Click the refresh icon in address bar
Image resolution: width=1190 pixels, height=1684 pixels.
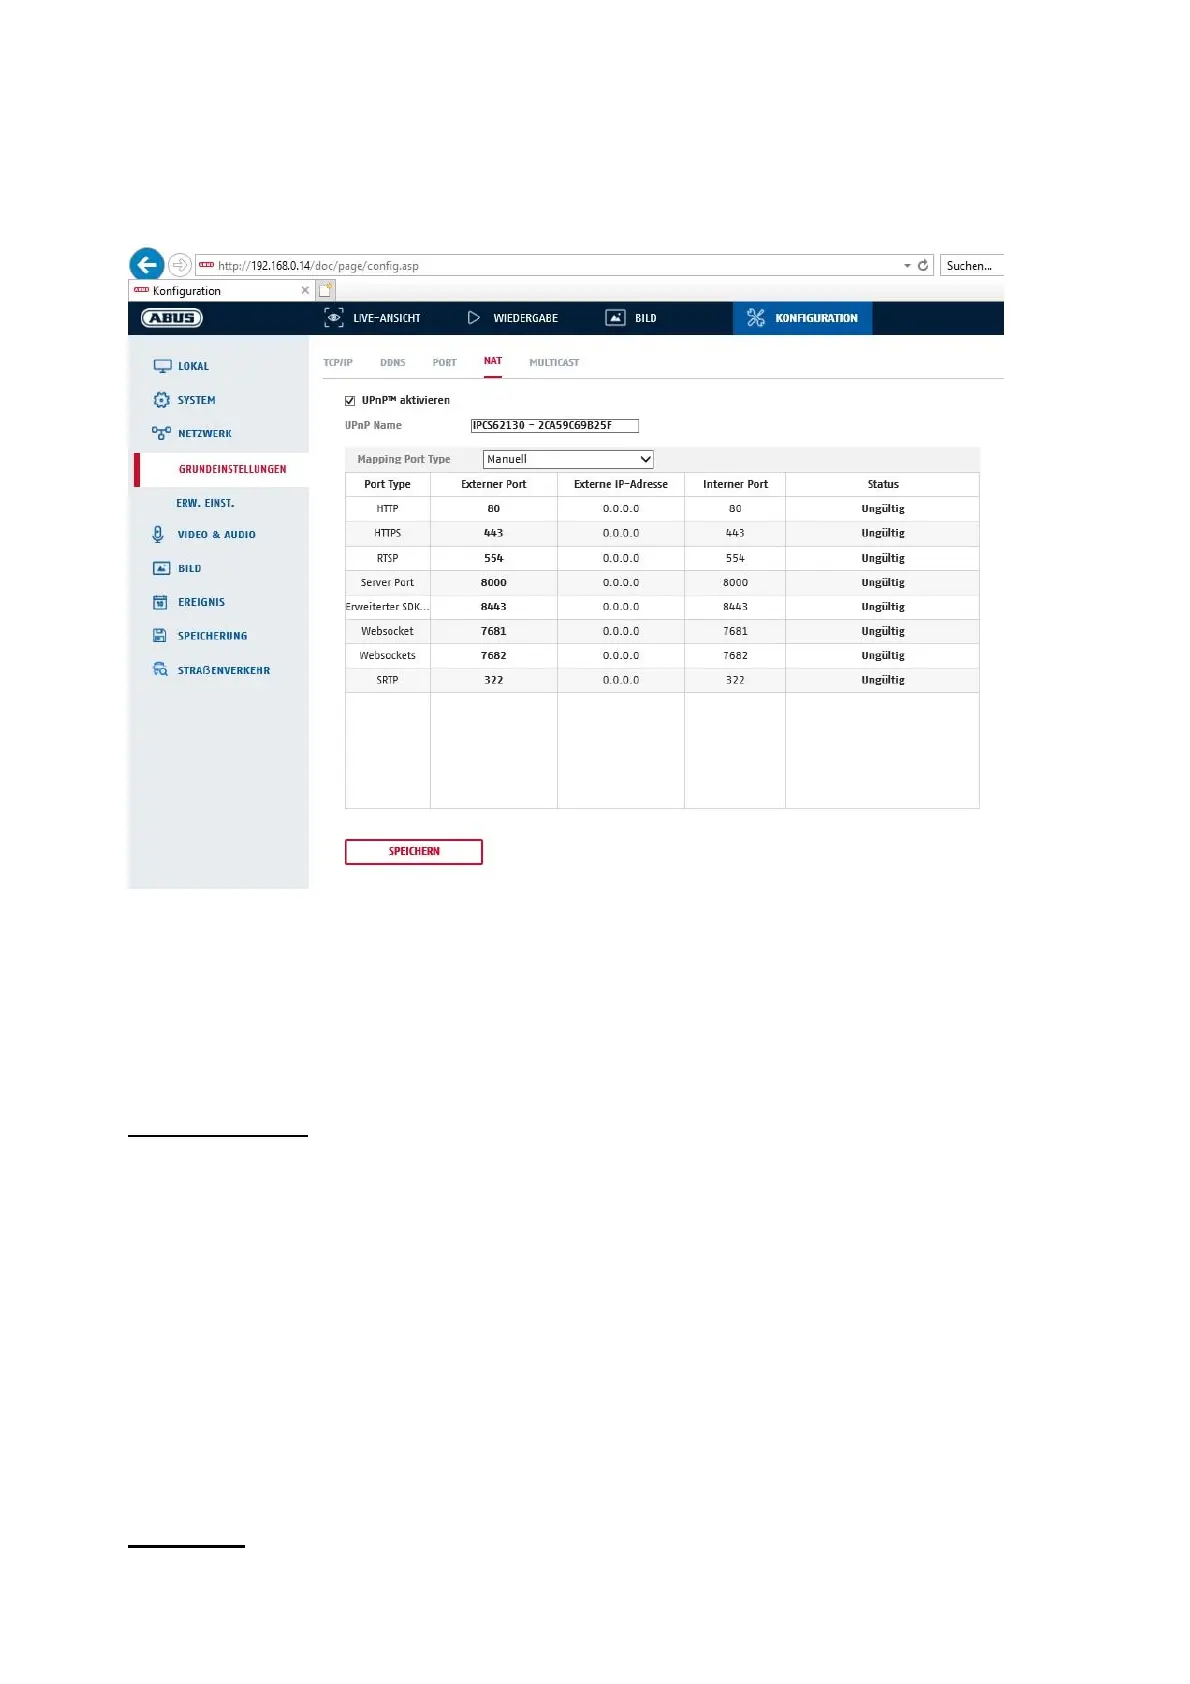923,265
